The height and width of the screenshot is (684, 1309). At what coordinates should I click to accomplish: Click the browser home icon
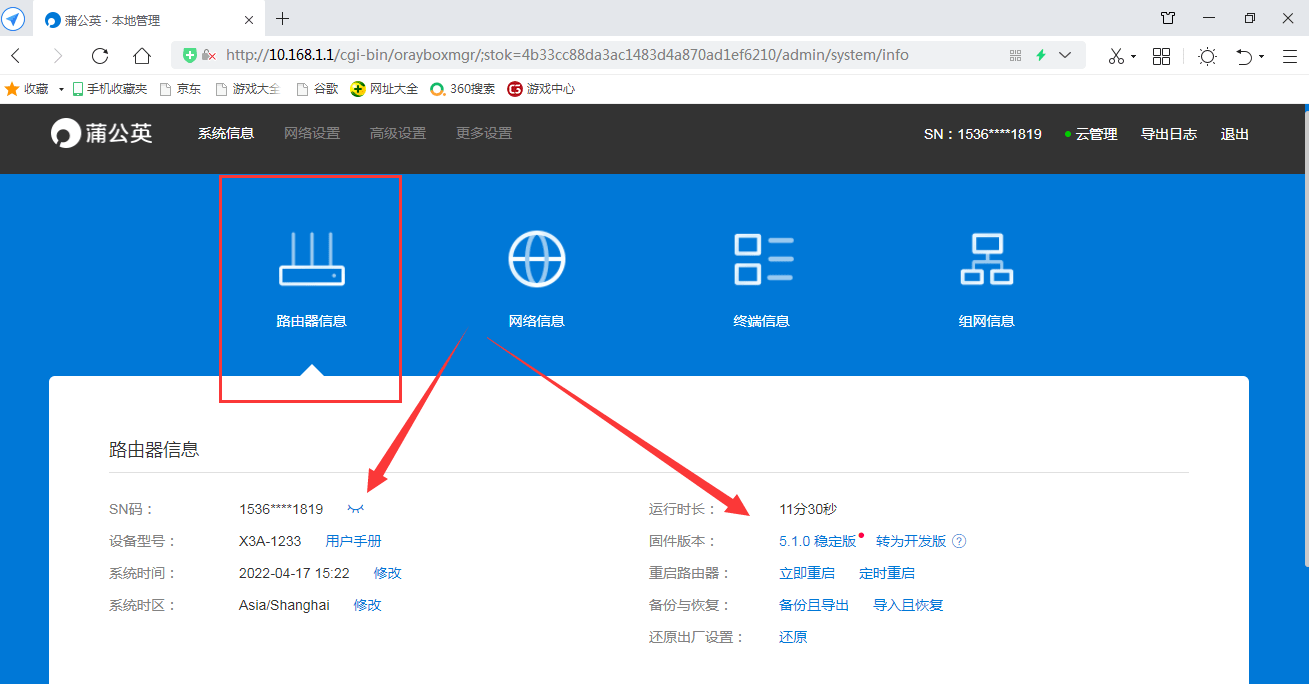142,56
